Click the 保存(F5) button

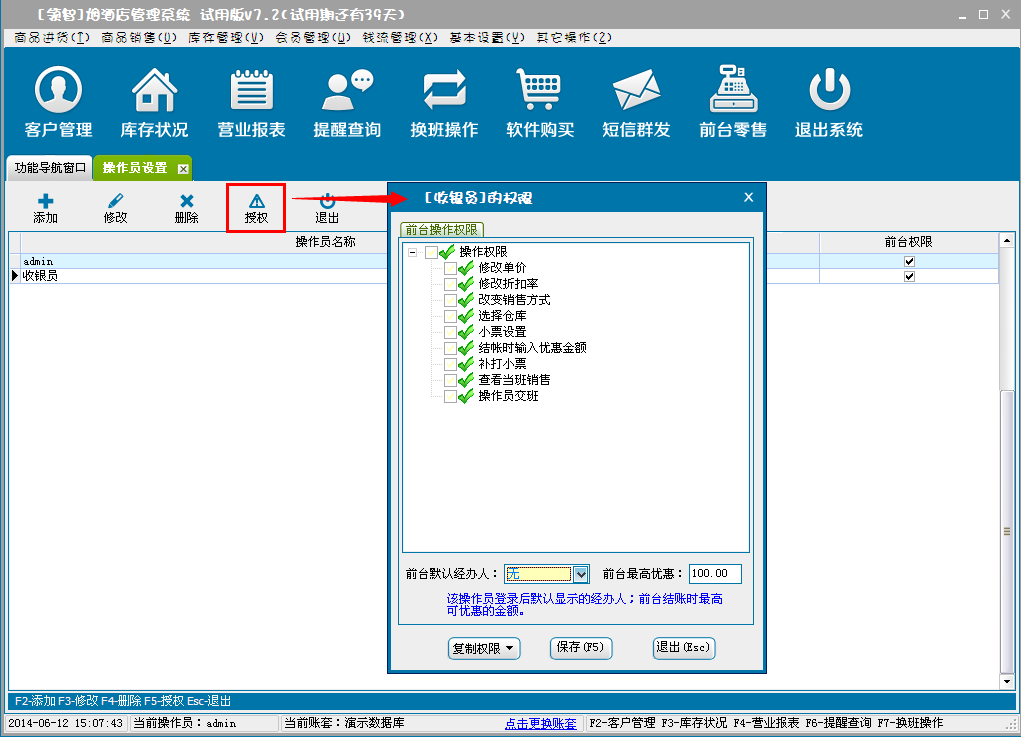pyautogui.click(x=581, y=648)
